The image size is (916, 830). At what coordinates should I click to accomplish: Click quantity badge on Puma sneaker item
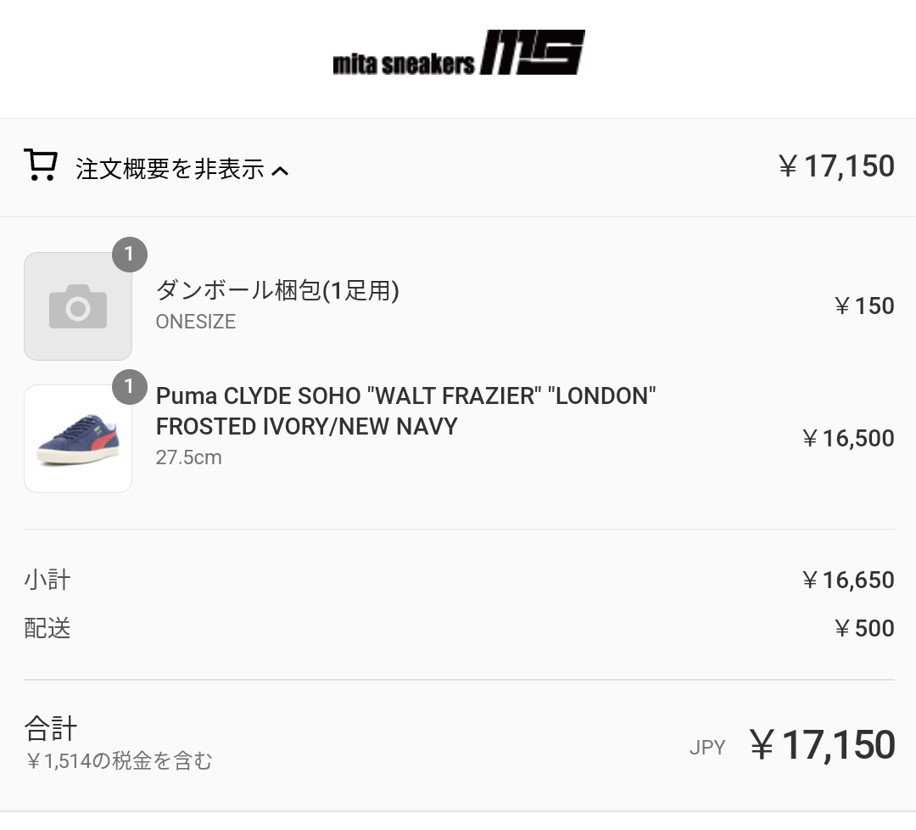130,387
